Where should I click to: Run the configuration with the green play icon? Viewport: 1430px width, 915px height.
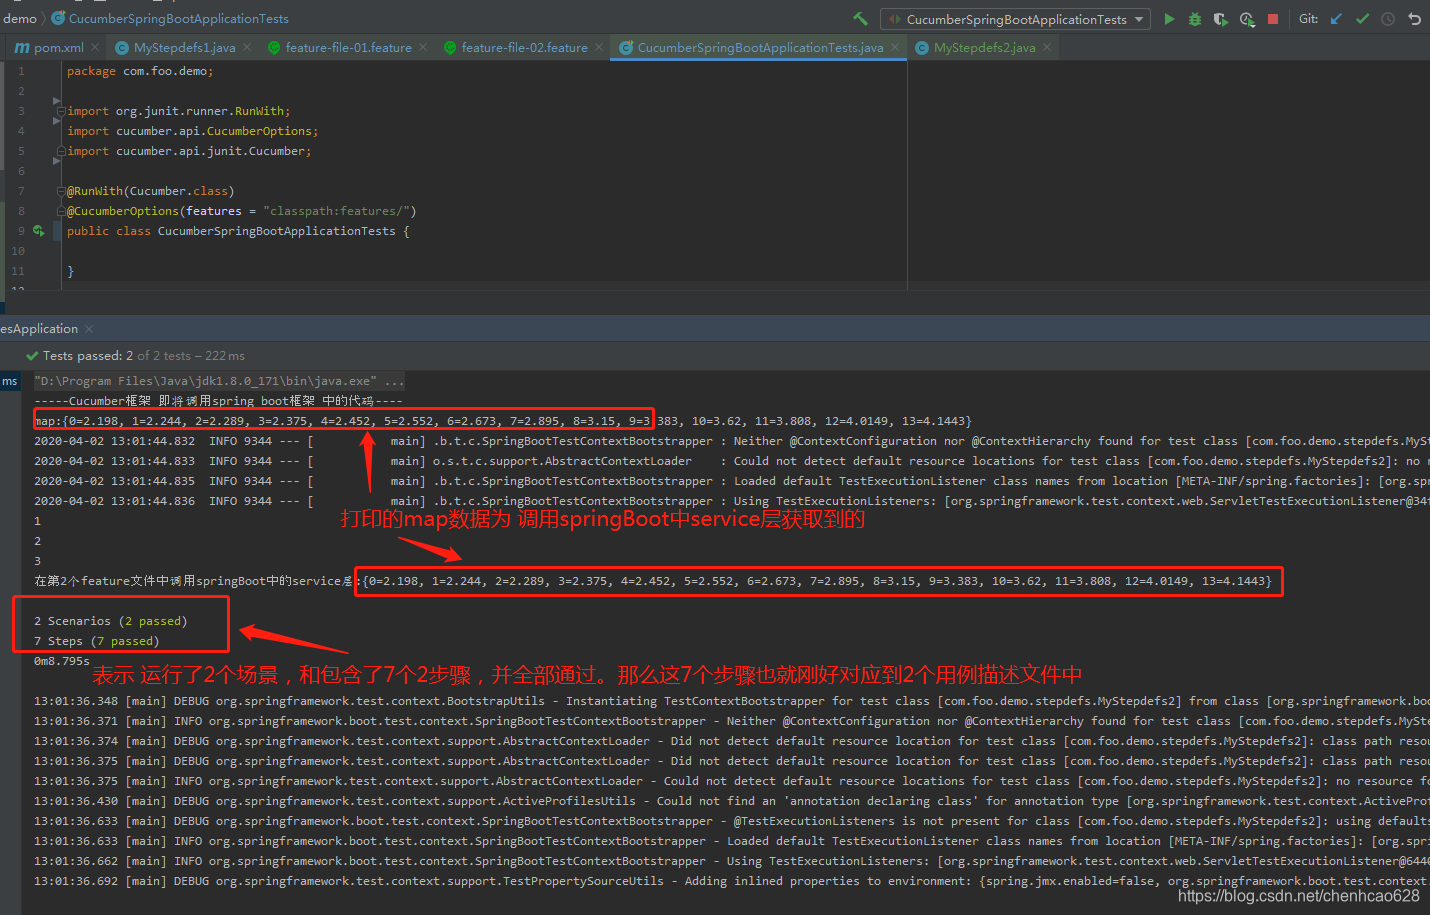tap(1169, 19)
